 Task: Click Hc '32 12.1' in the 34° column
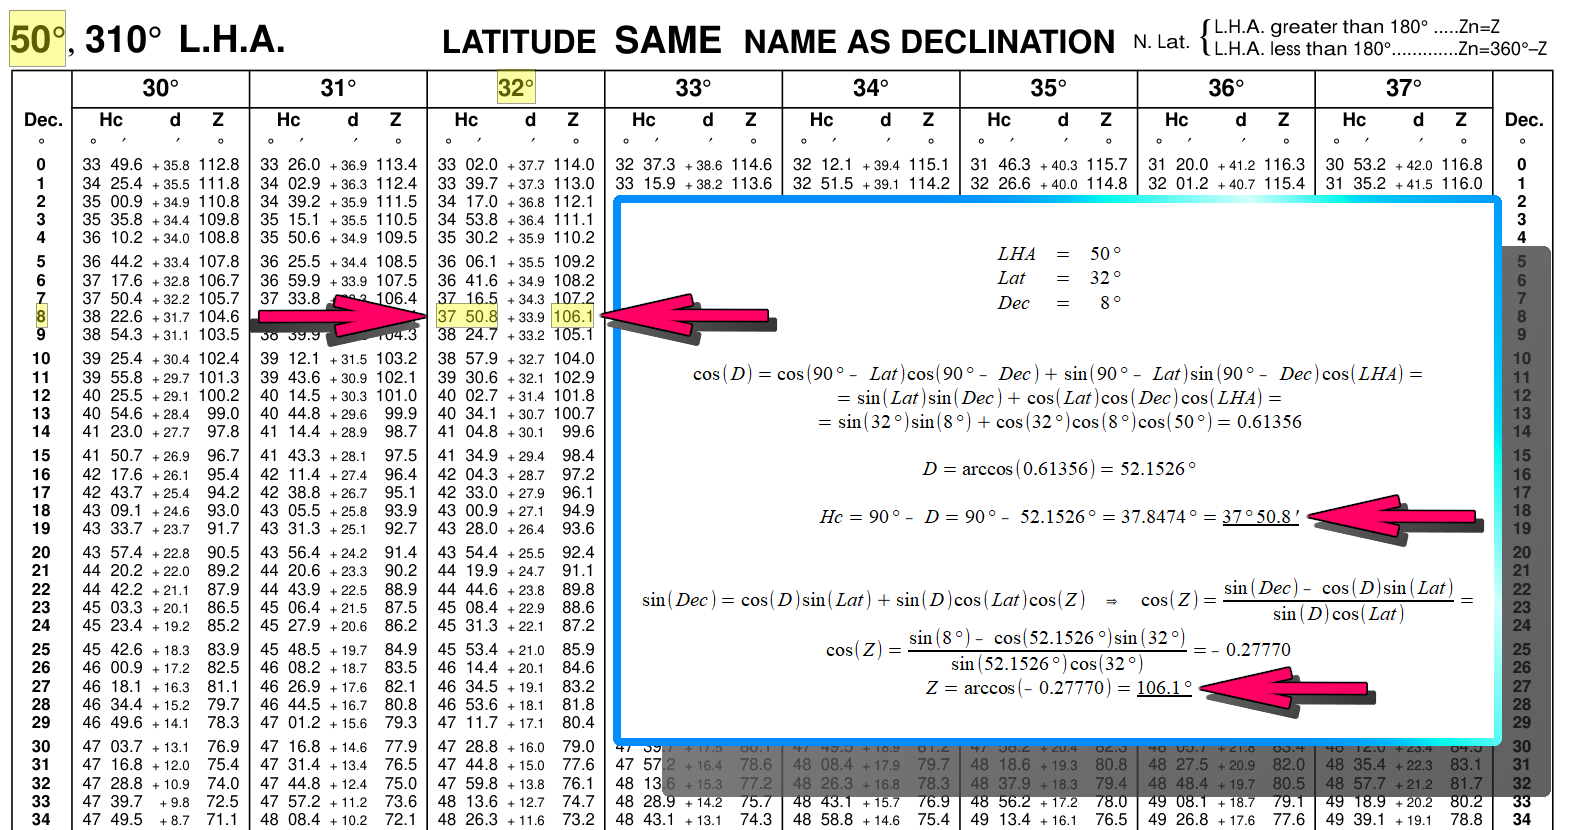(x=822, y=165)
